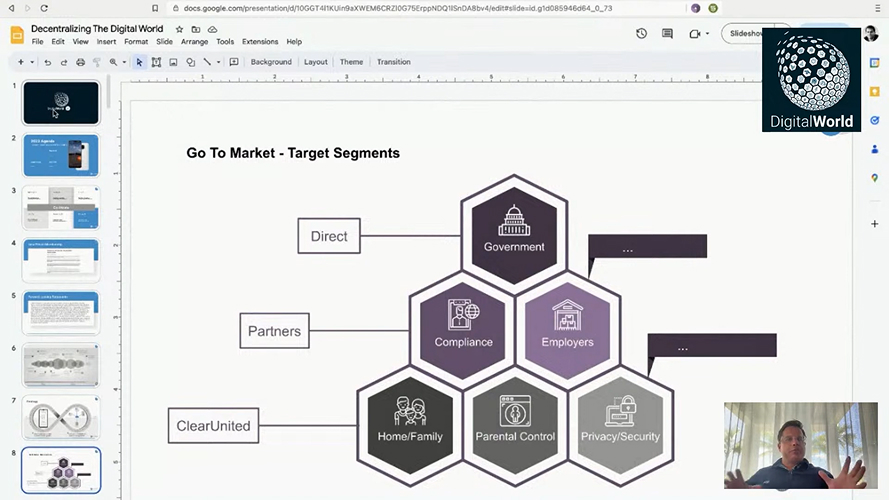
Task: Click the print icon
Action: click(81, 62)
